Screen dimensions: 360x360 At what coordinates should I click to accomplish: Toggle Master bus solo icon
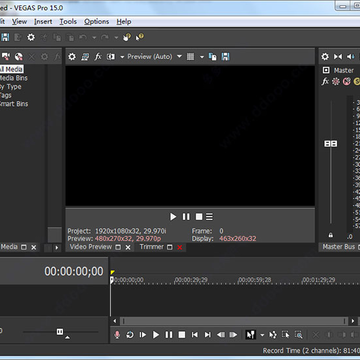[357, 81]
